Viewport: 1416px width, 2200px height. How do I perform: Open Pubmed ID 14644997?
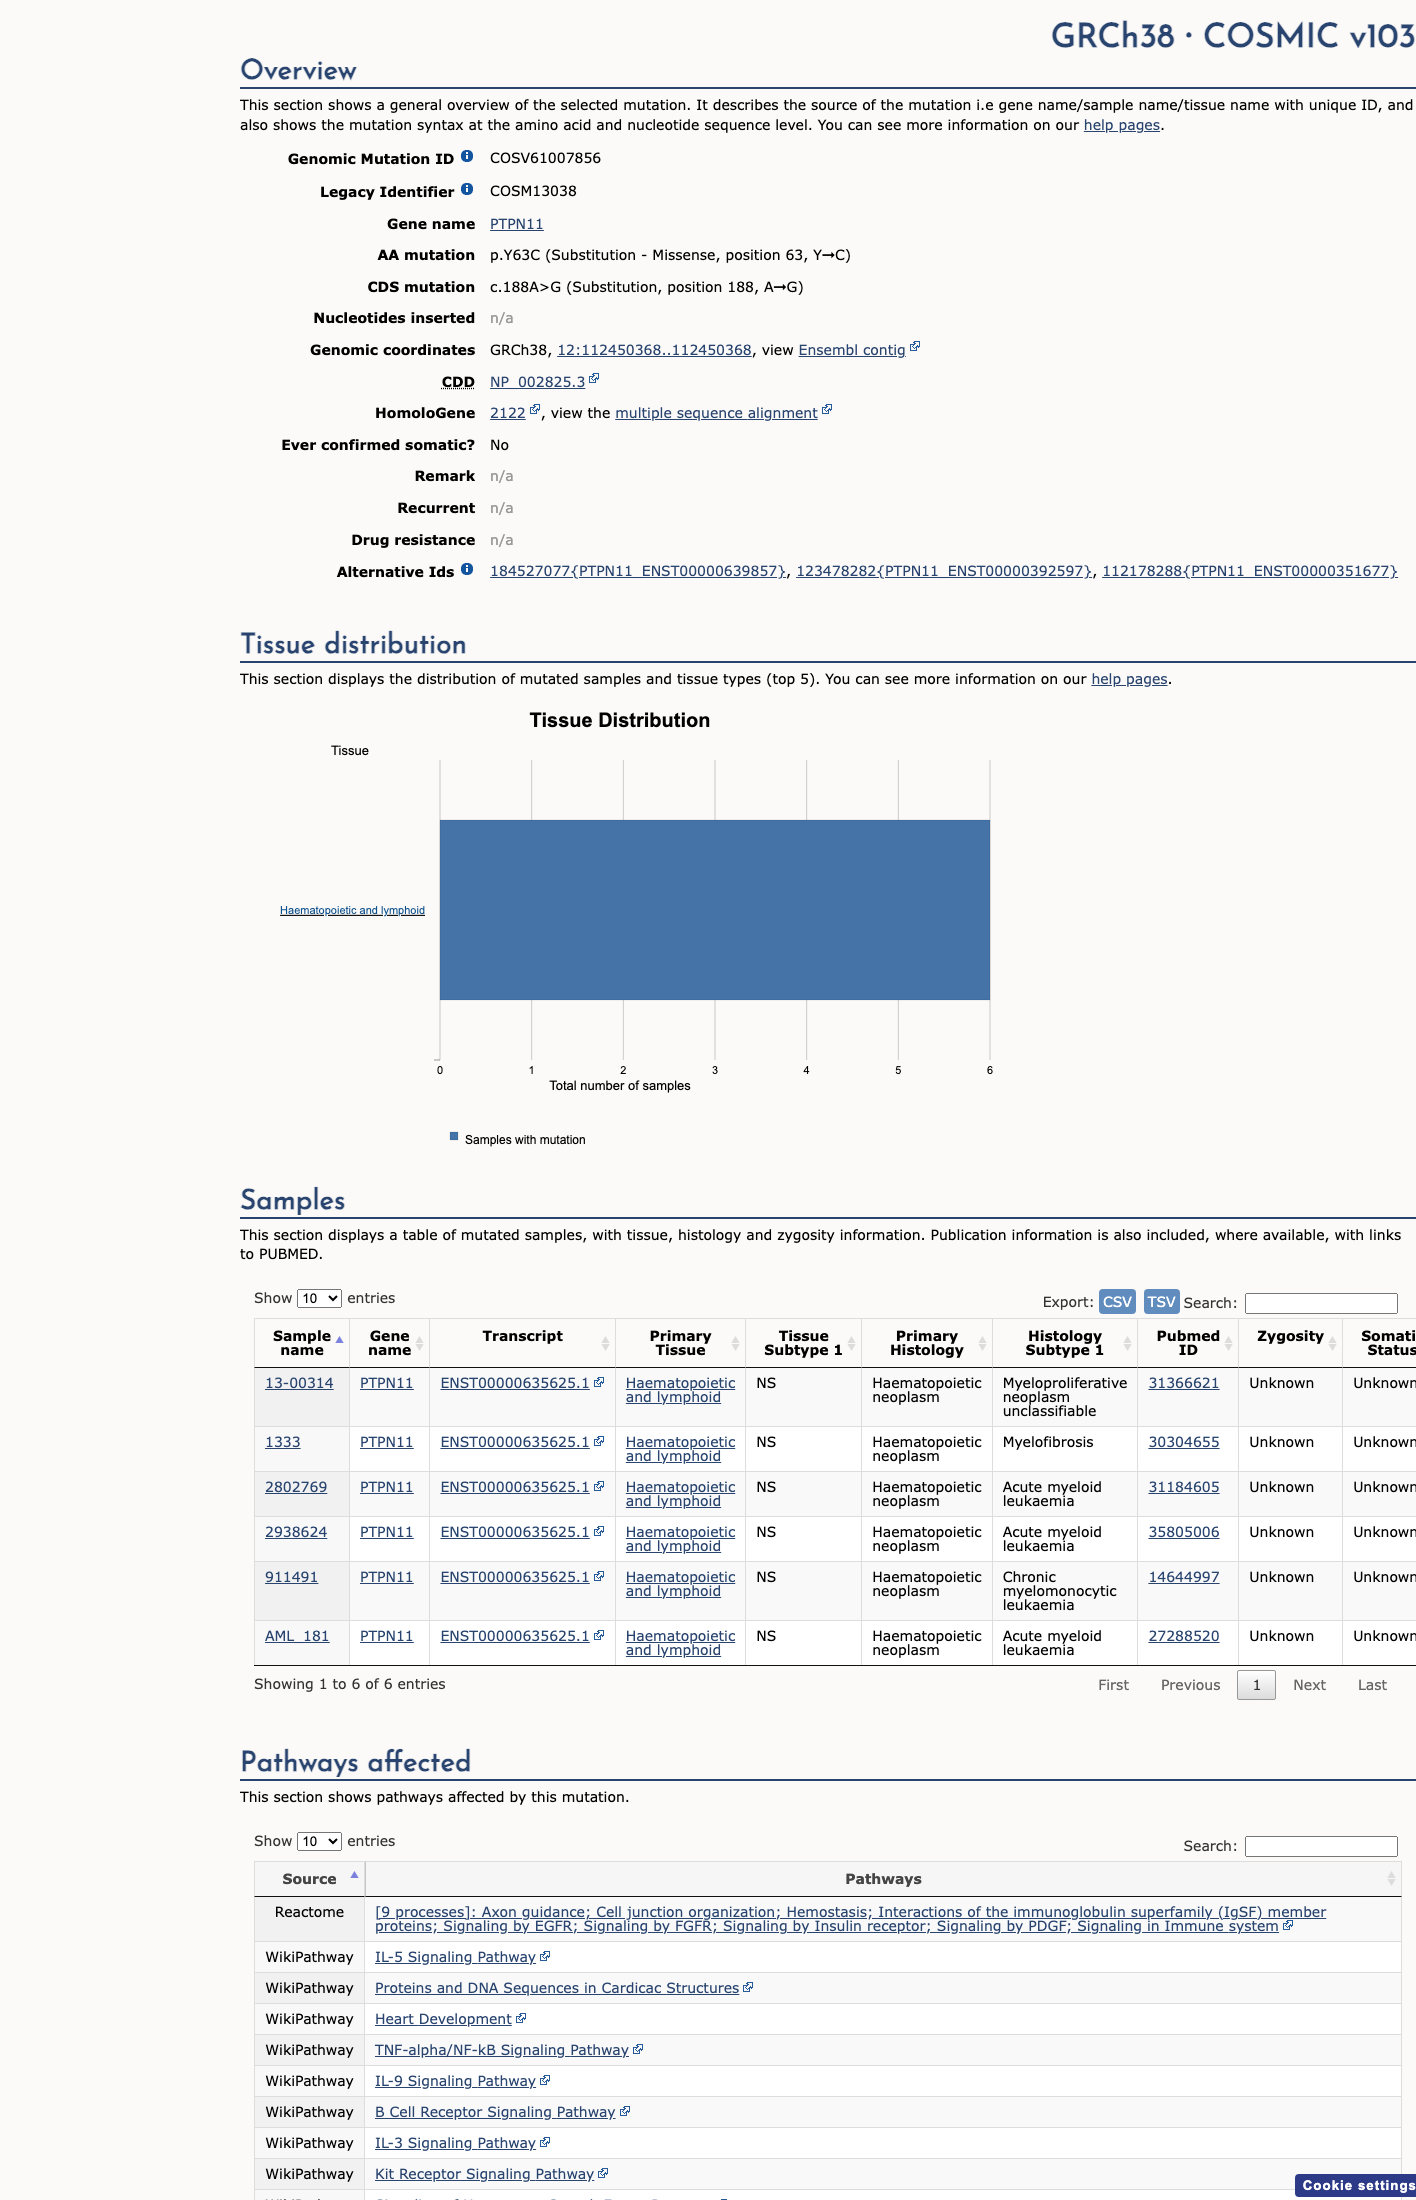click(1184, 1577)
